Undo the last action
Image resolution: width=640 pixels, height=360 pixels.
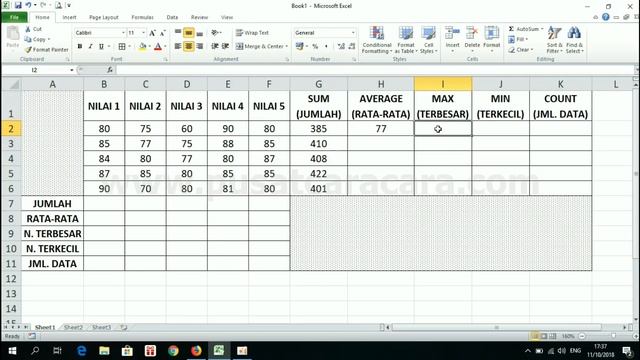click(28, 5)
